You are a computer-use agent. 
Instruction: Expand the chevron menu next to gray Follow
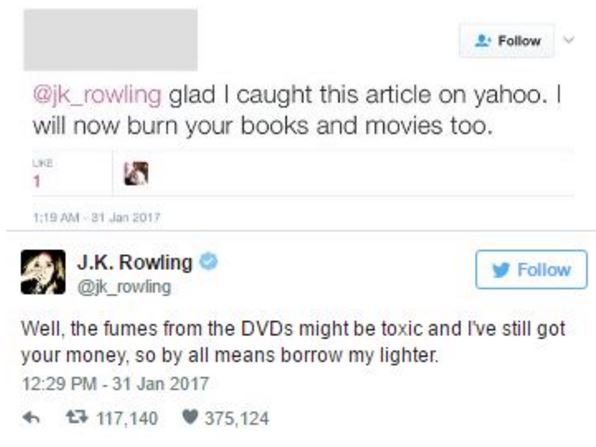click(569, 40)
